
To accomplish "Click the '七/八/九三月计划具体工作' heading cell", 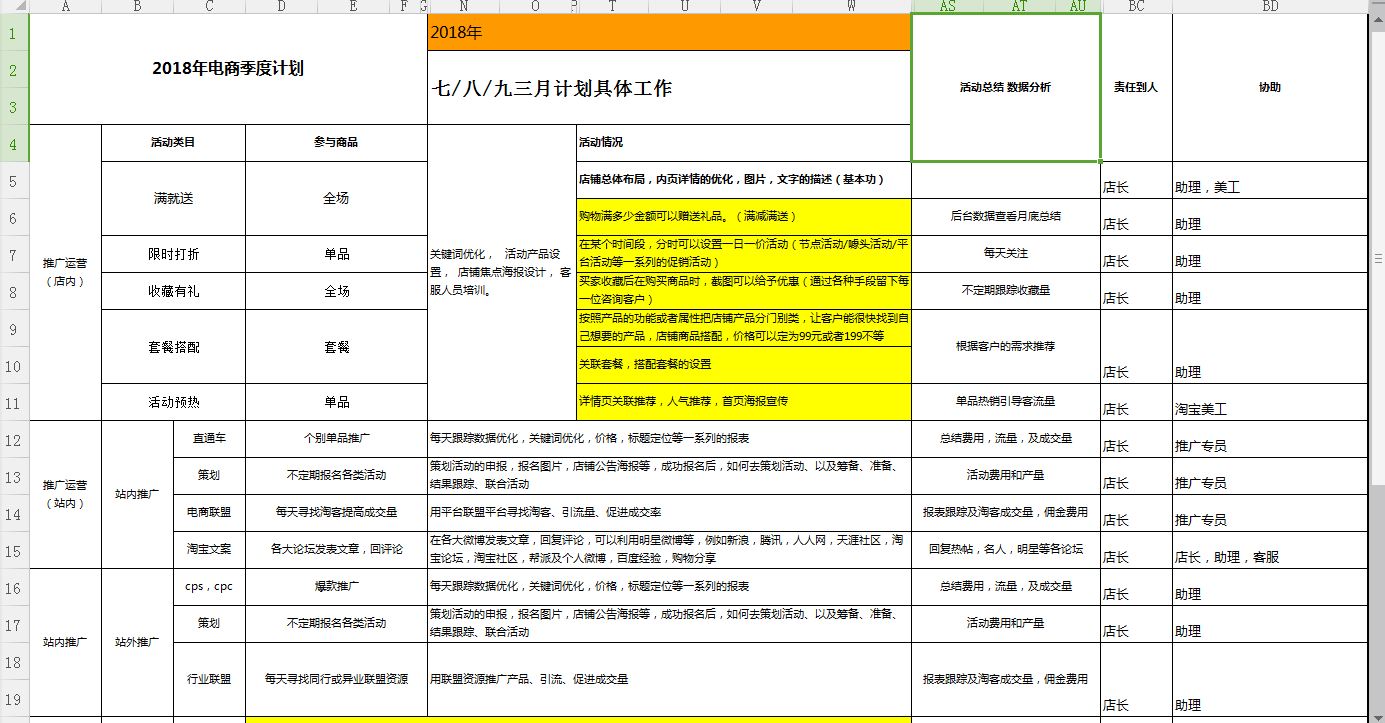I will [x=669, y=88].
